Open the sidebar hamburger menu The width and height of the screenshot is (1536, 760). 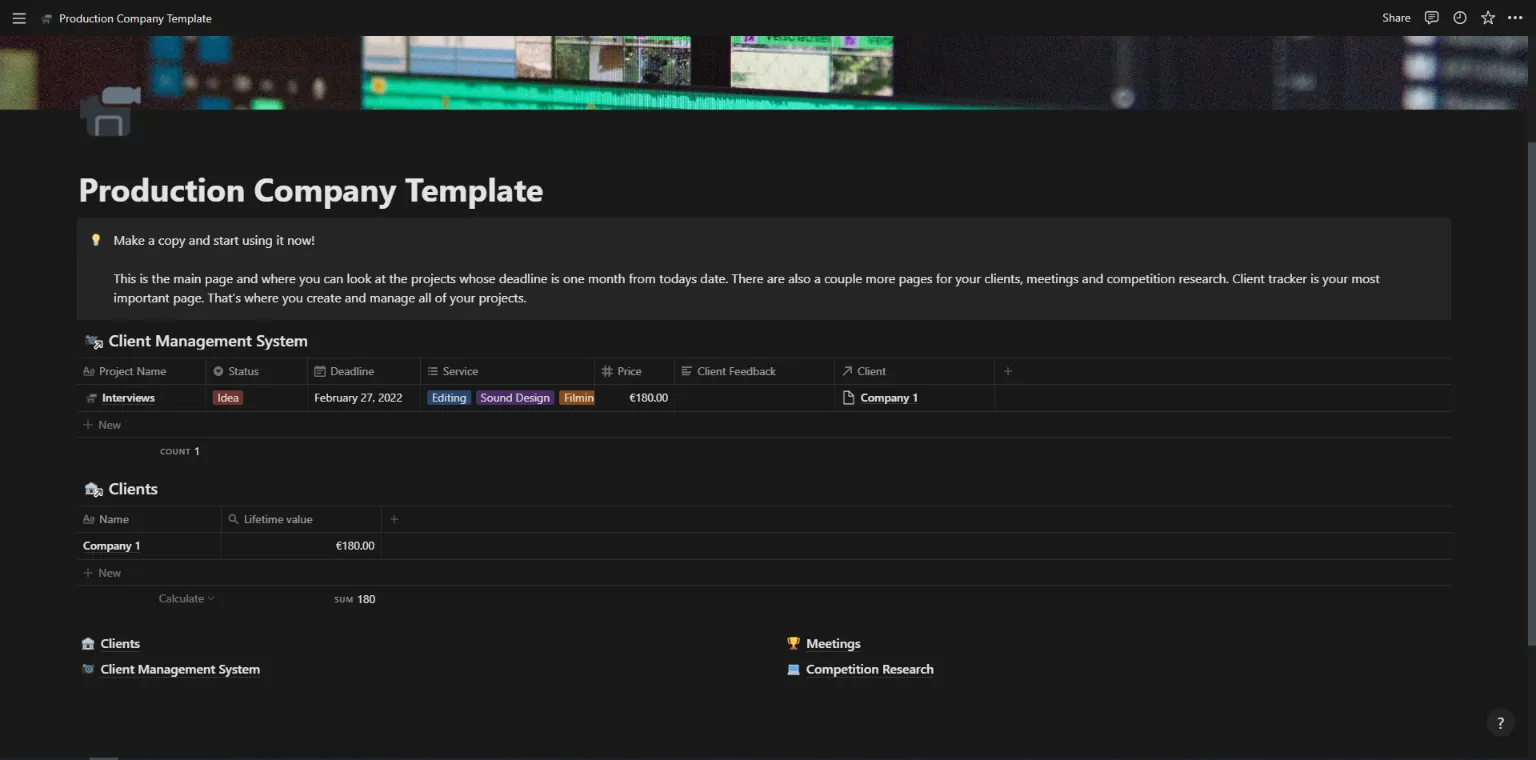tap(18, 18)
